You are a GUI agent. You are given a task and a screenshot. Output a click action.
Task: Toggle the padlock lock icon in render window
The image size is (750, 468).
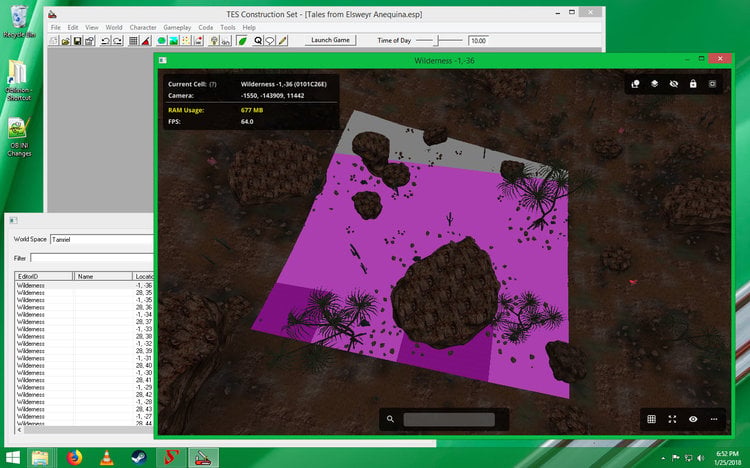point(693,84)
